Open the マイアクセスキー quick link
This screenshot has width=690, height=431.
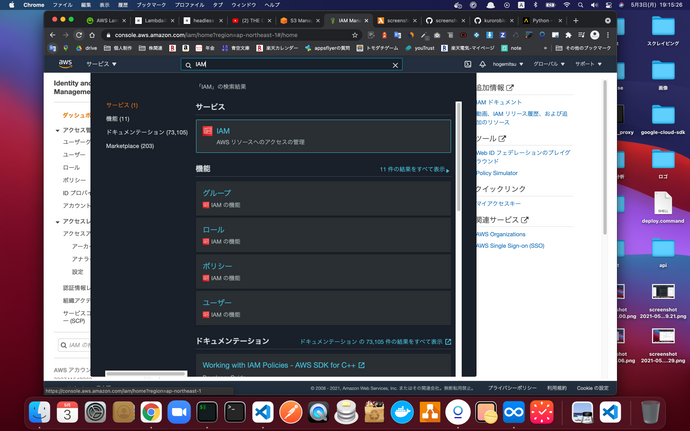tap(499, 203)
